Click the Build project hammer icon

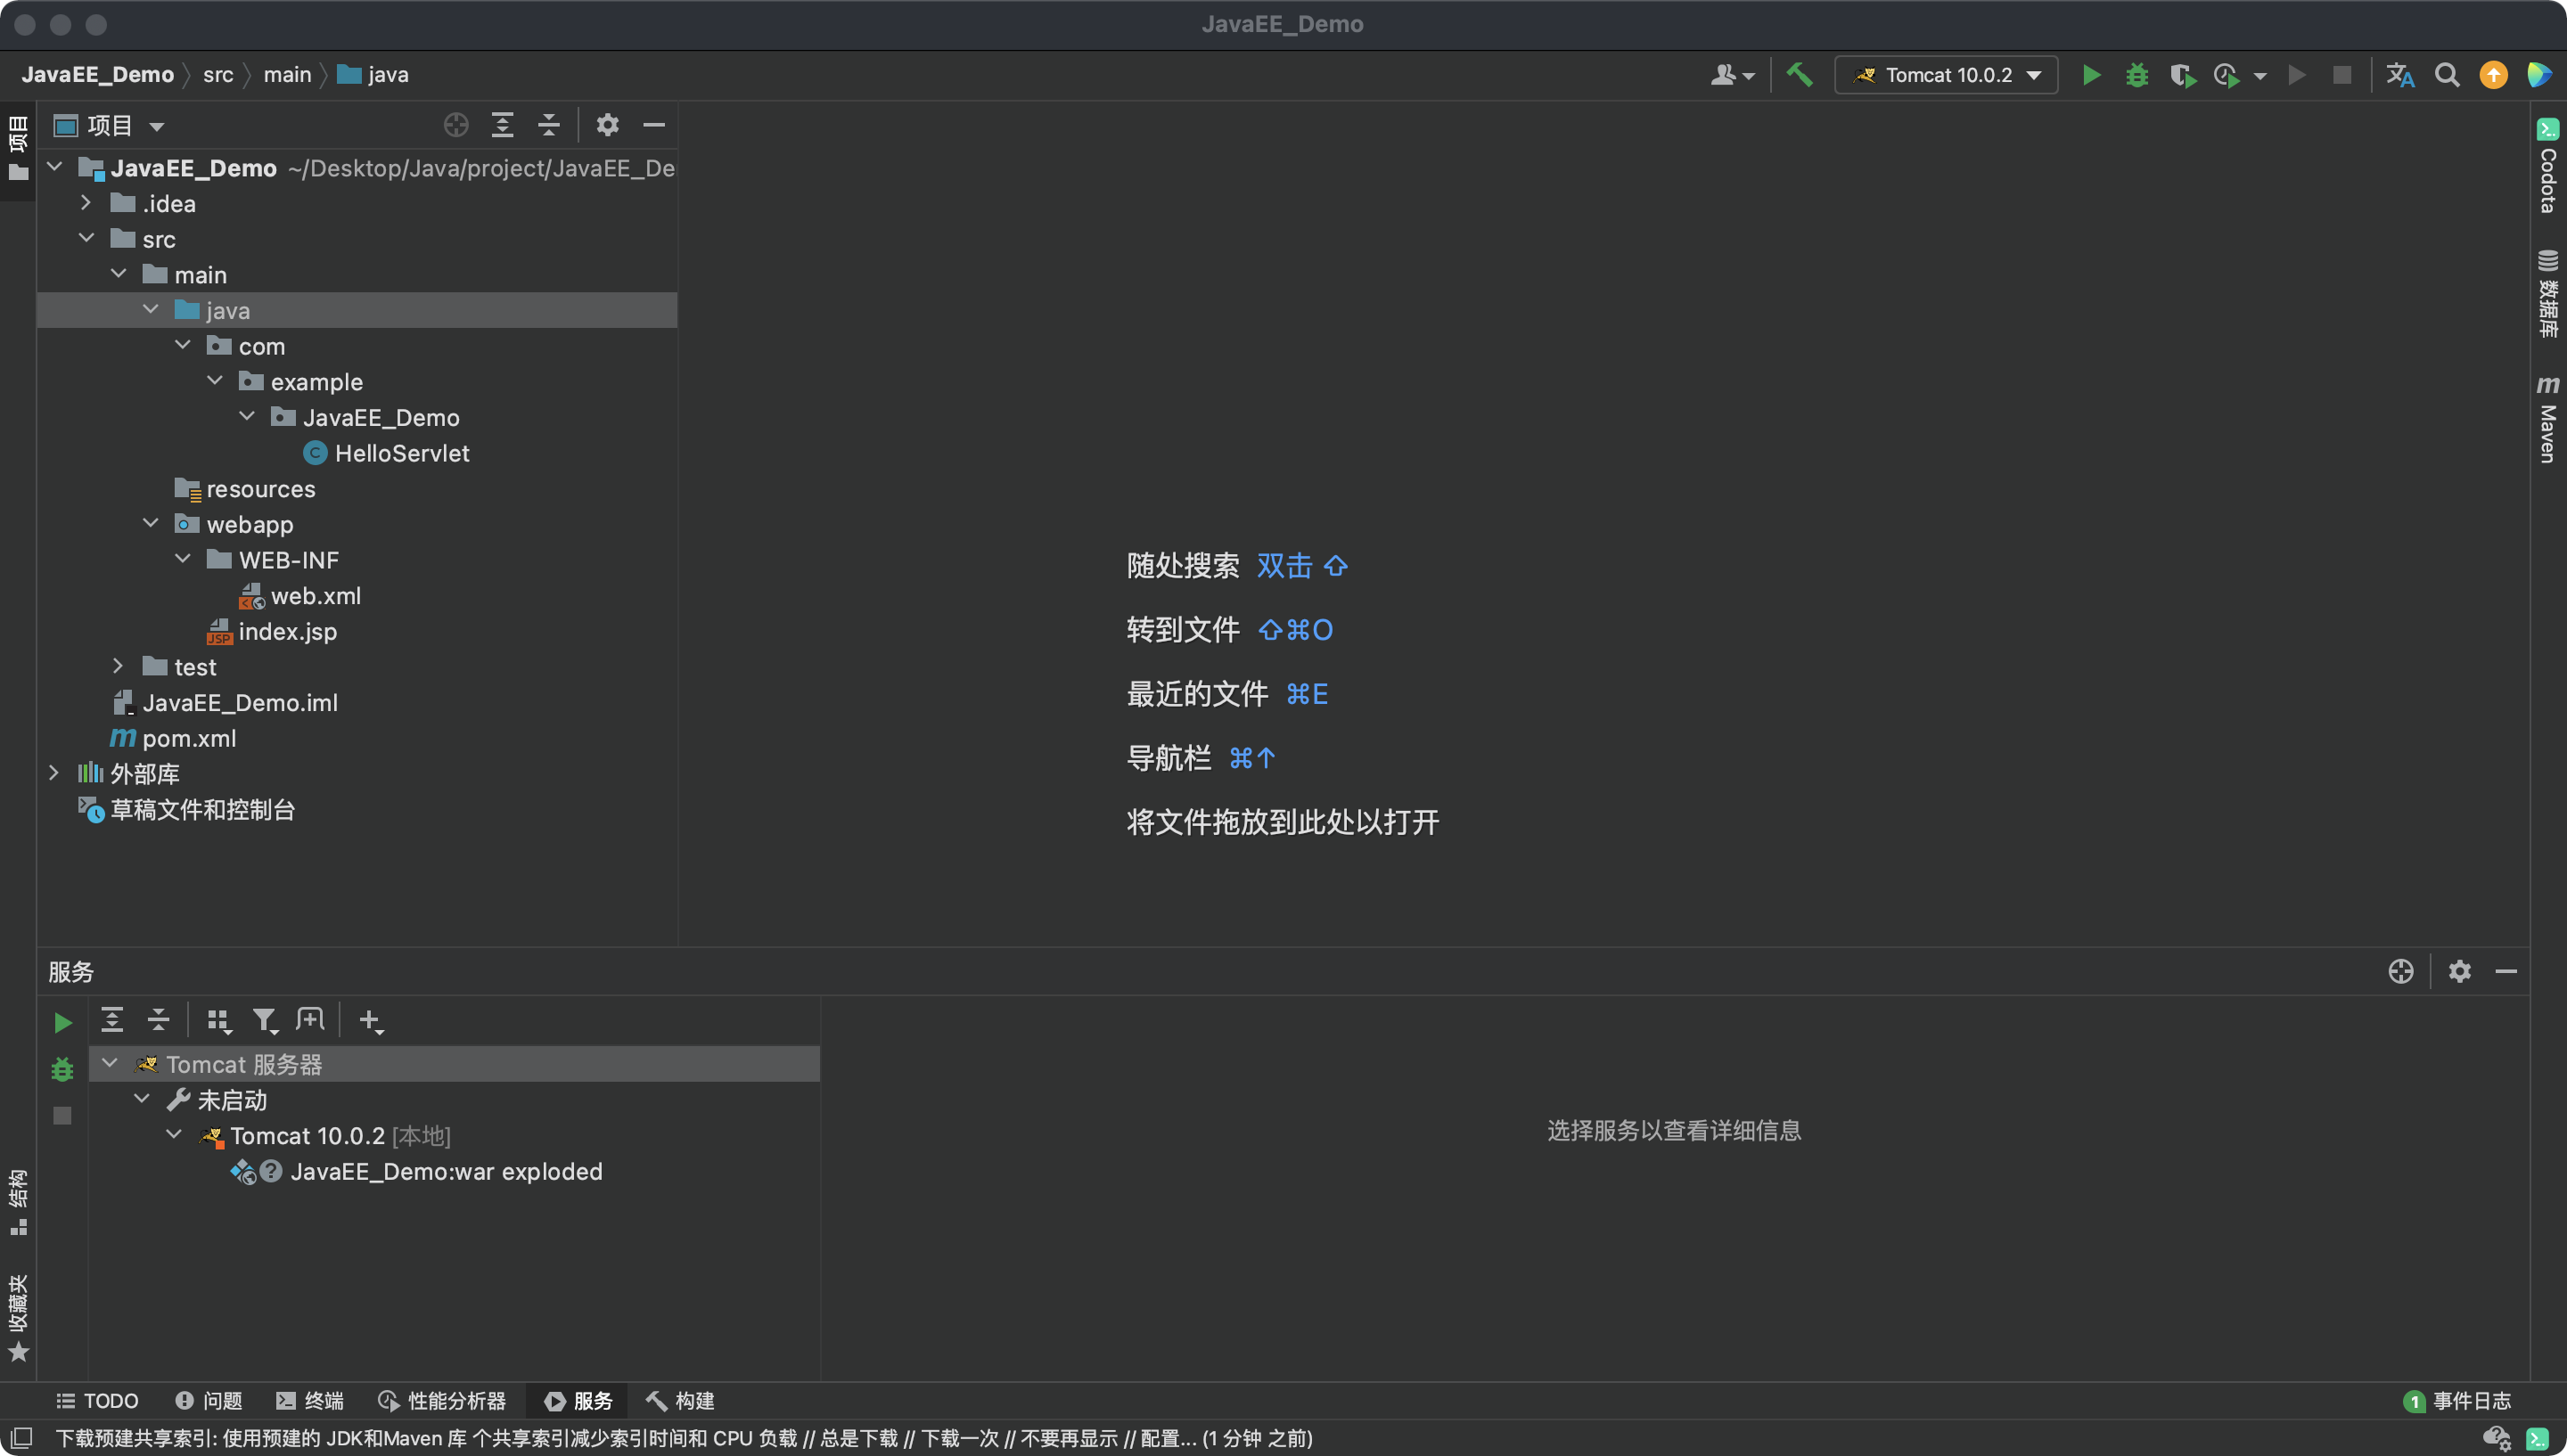1799,75
